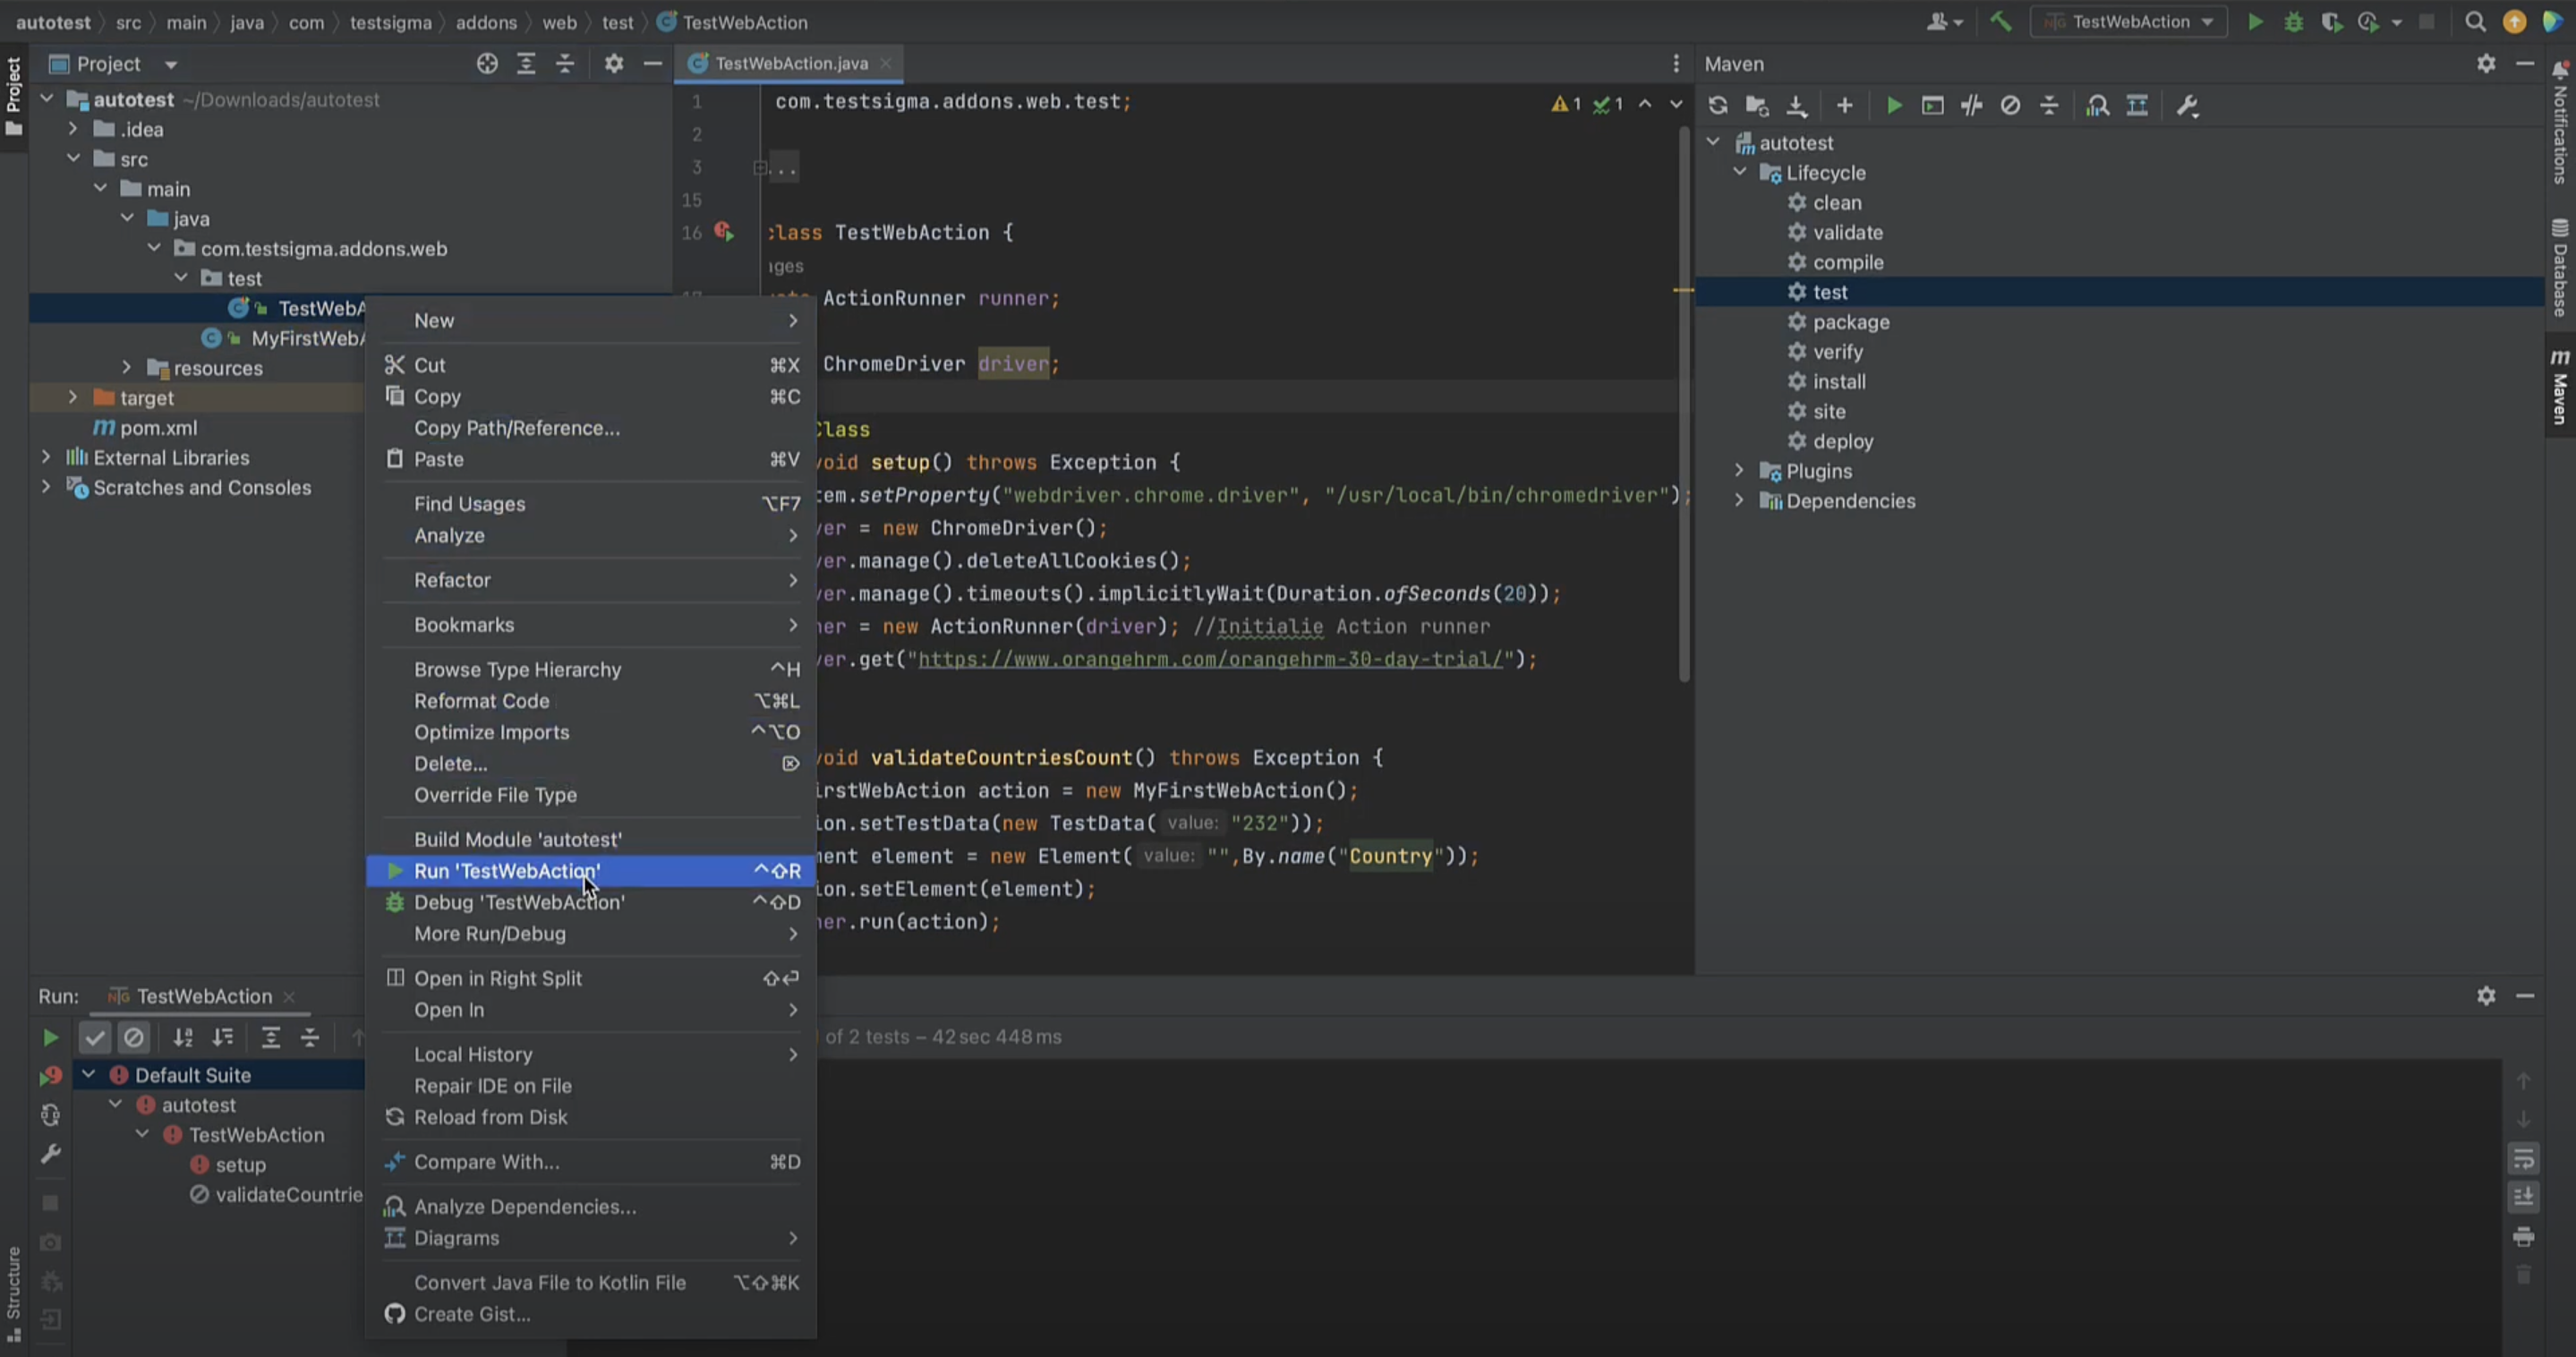Select opened file locate icon in Project panel
Screen dimensions: 2576x1357
[x=487, y=64]
